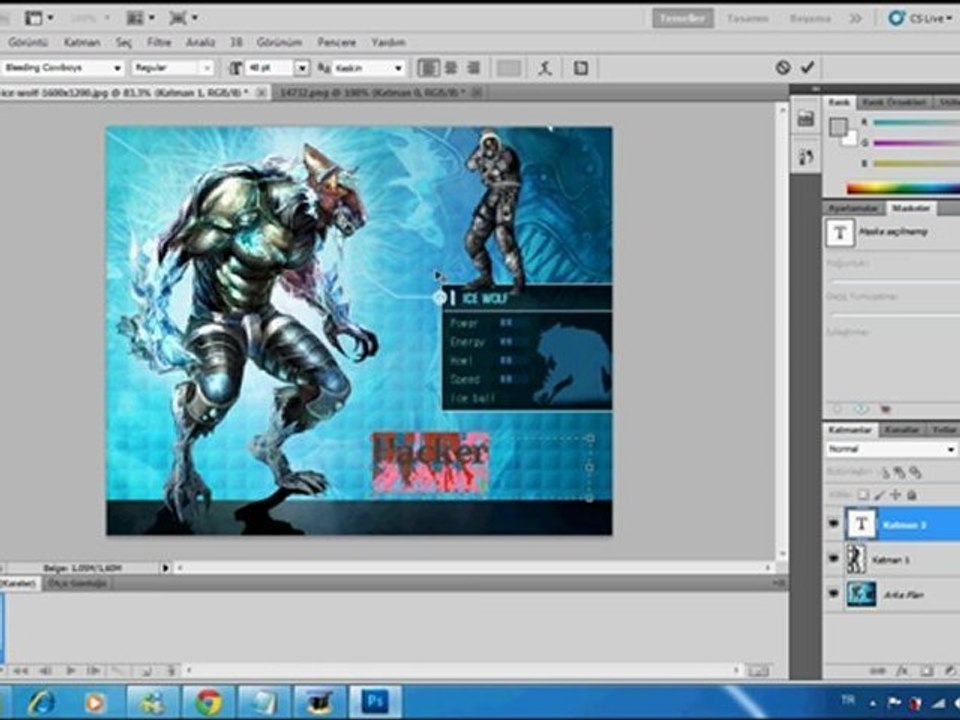Viewport: 960px width, 720px height.
Task: Open the view extras dropdown
Action: coord(38,18)
